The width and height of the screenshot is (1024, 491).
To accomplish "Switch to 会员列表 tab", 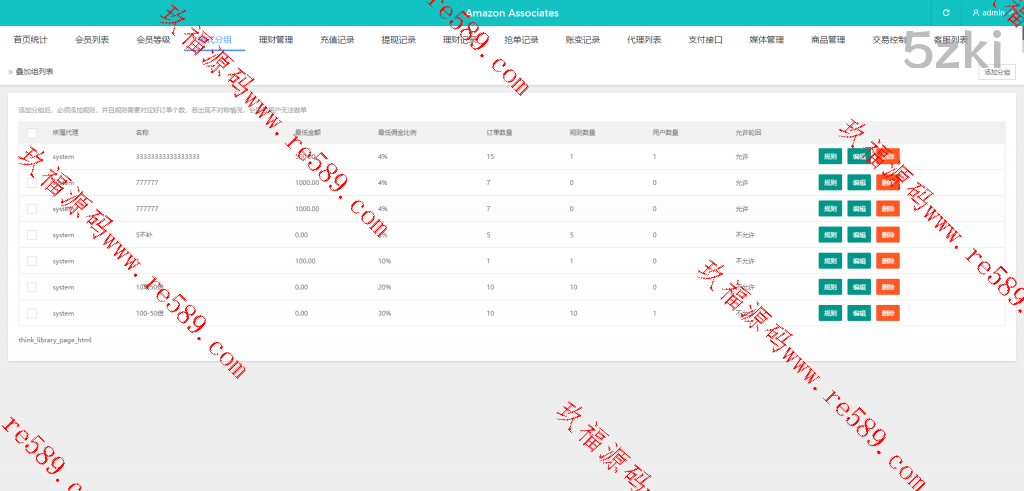I will pos(92,40).
